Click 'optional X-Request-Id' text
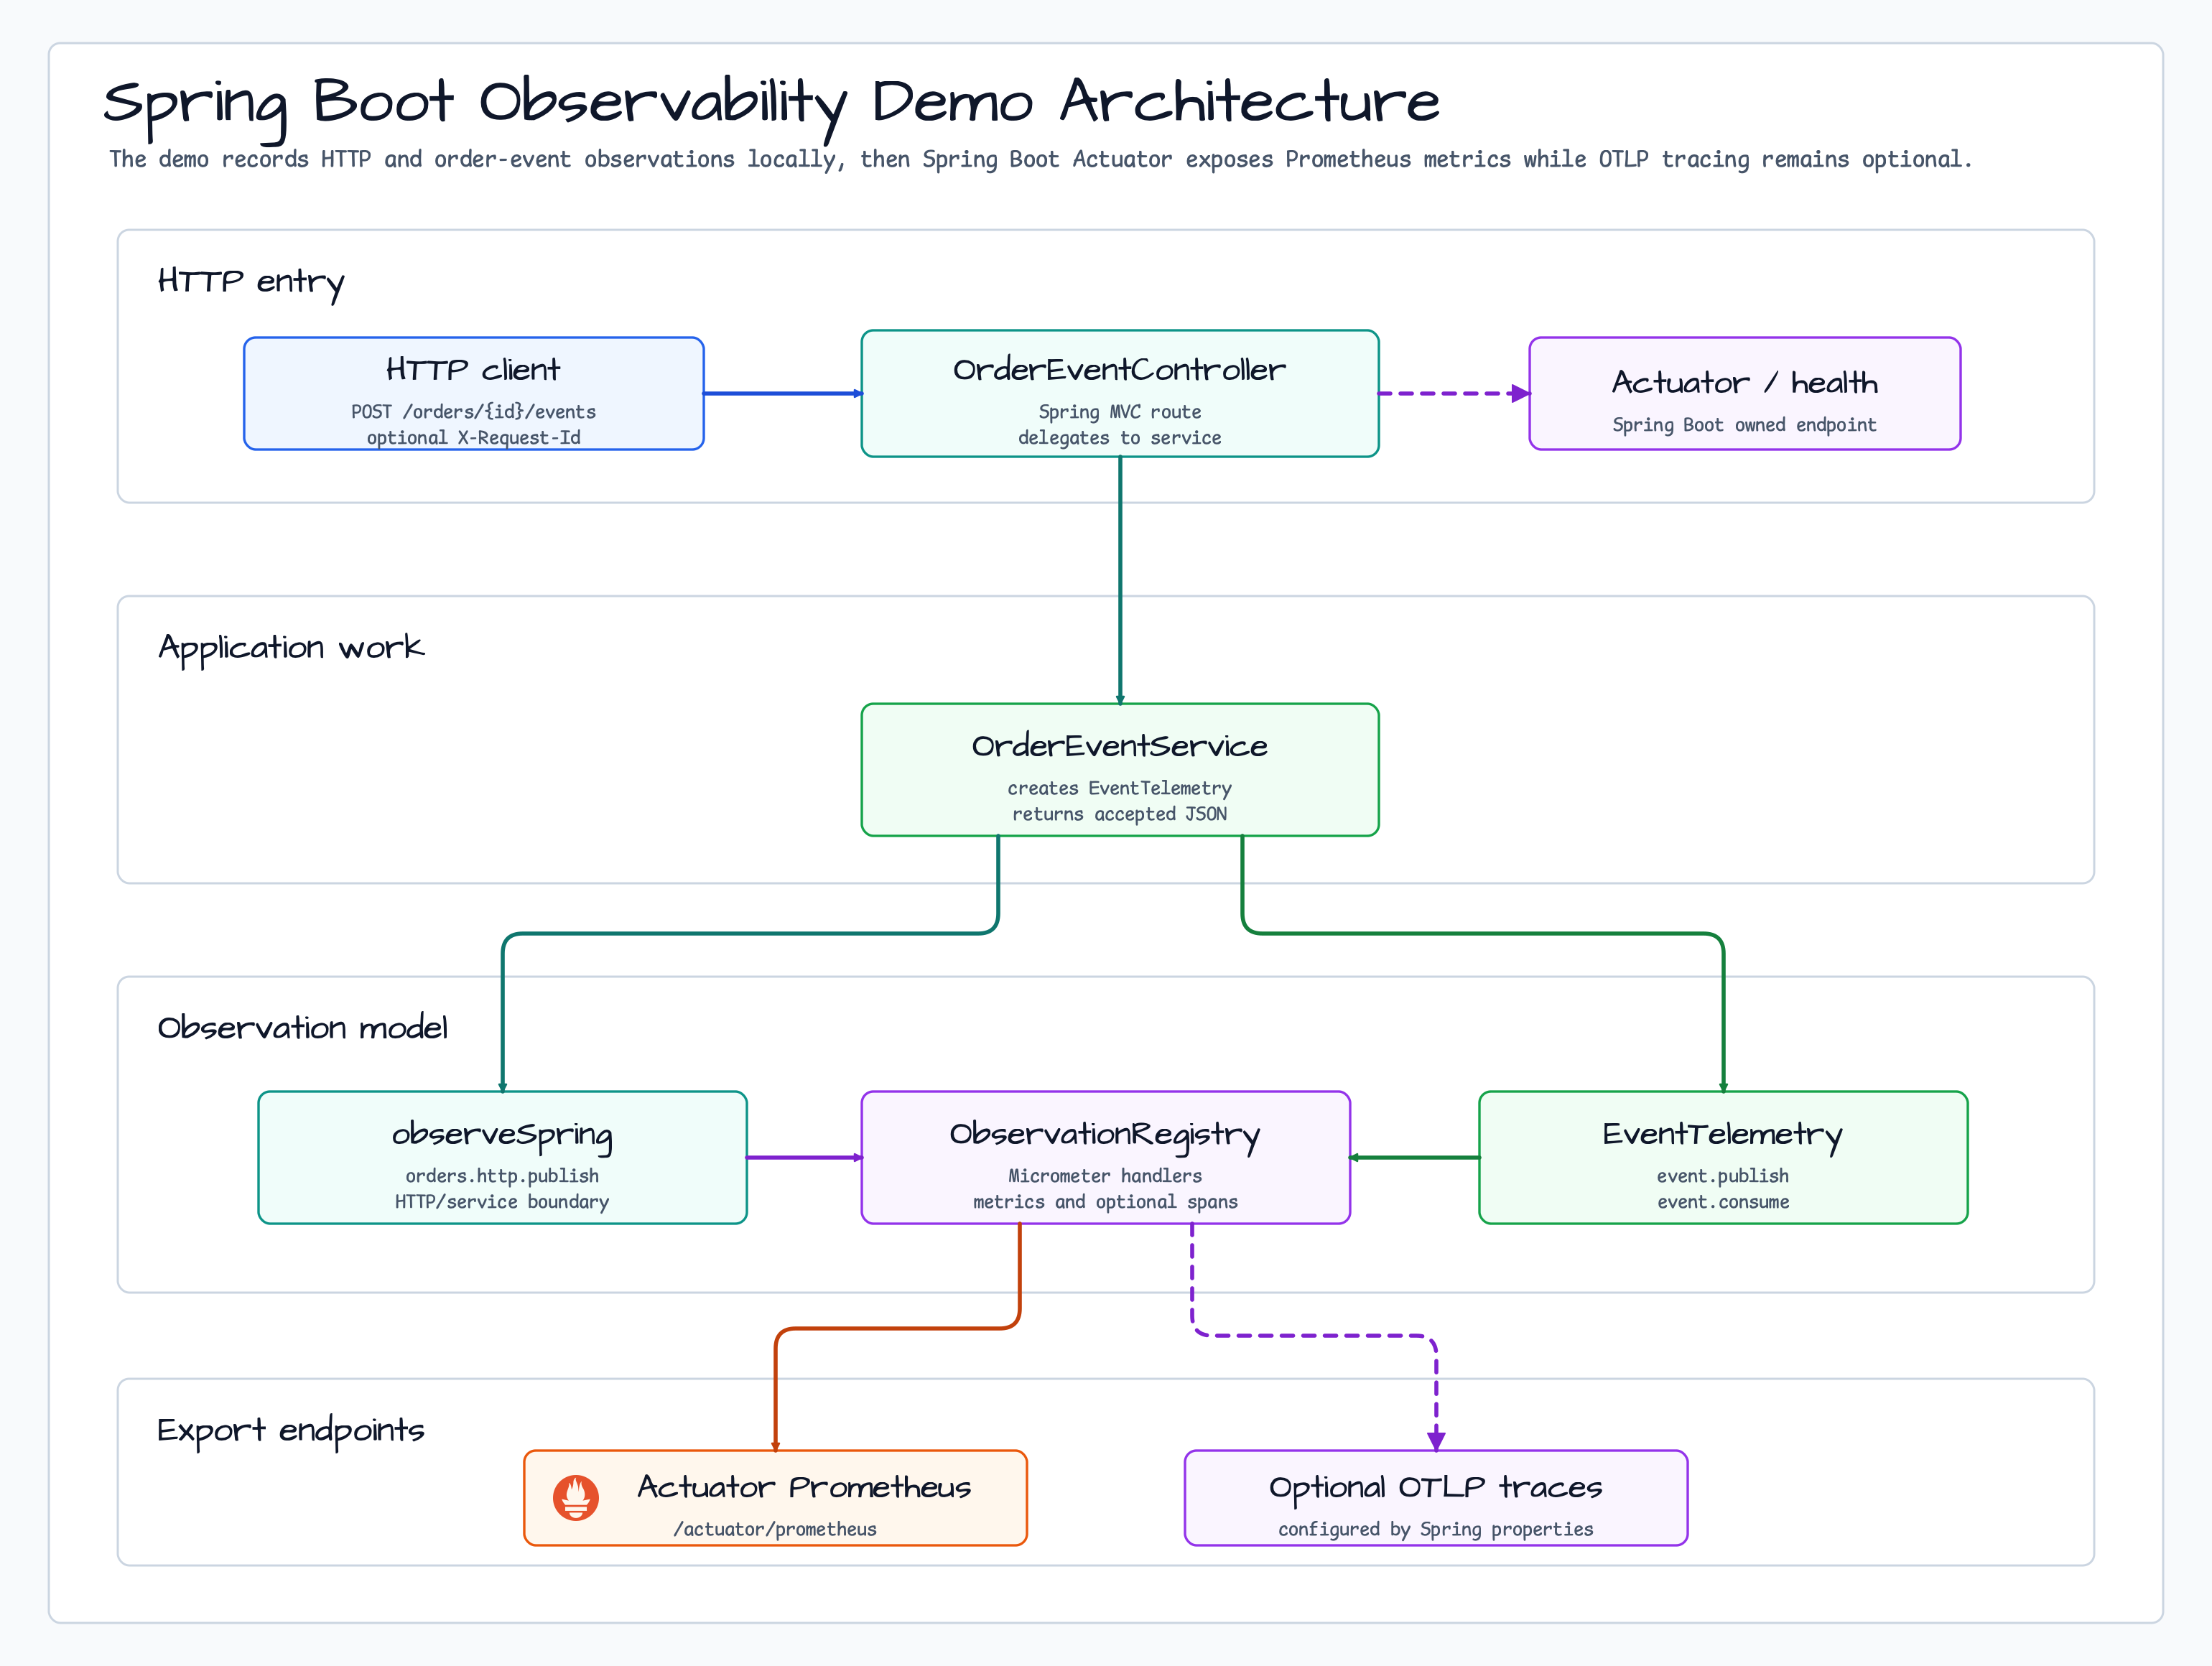The image size is (2212, 1666). tap(473, 437)
